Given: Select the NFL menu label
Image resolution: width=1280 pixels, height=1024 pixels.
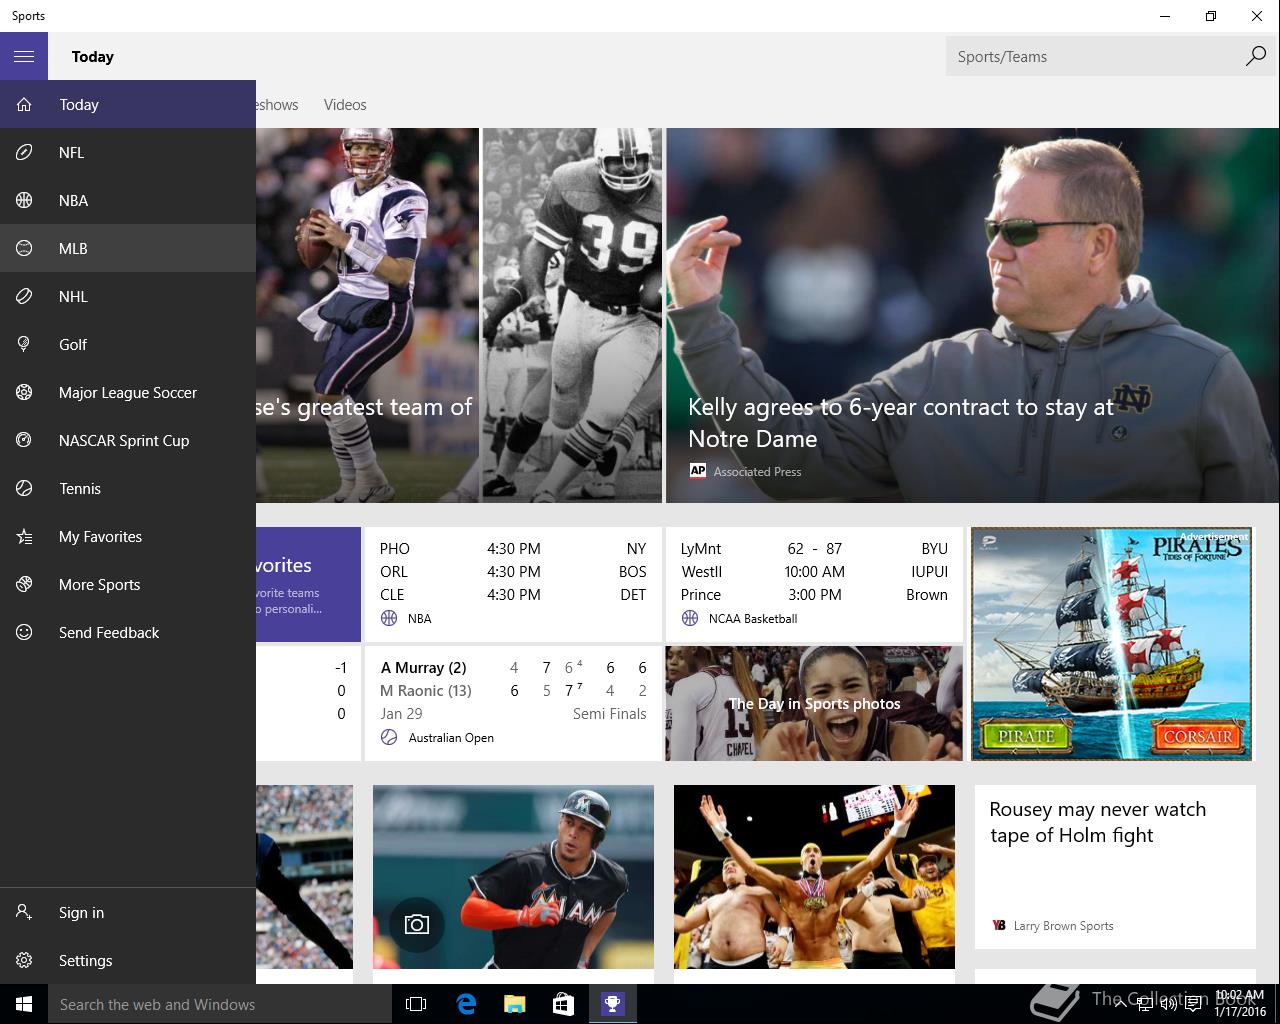Looking at the screenshot, I should coord(71,152).
